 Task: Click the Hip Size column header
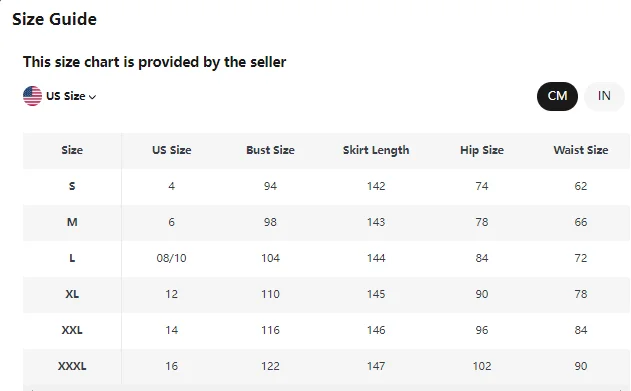482,150
